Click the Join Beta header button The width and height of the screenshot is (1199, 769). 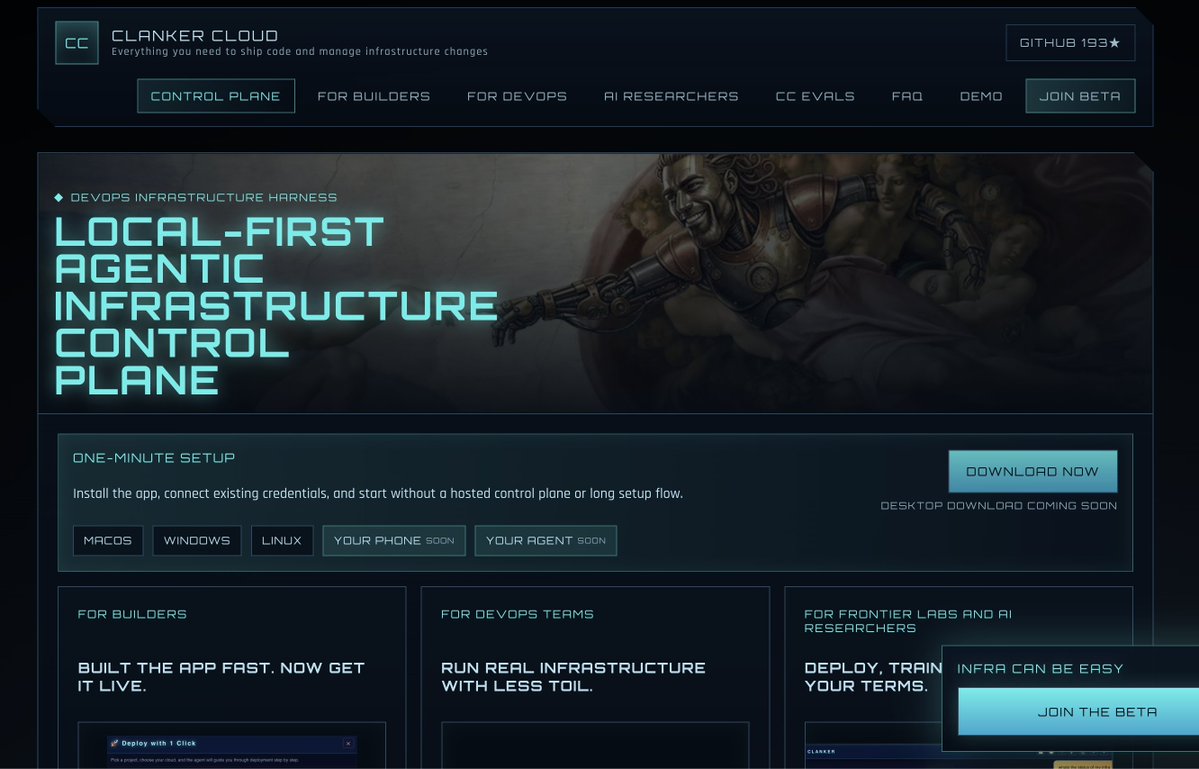coord(1080,96)
